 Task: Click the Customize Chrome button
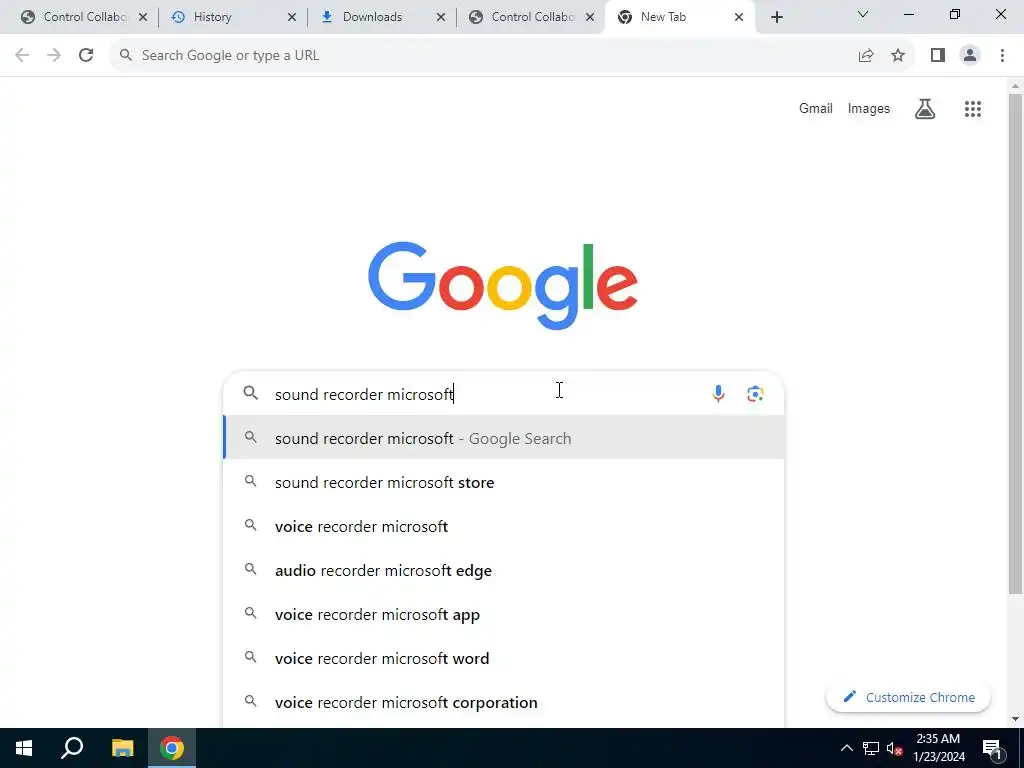(x=908, y=697)
